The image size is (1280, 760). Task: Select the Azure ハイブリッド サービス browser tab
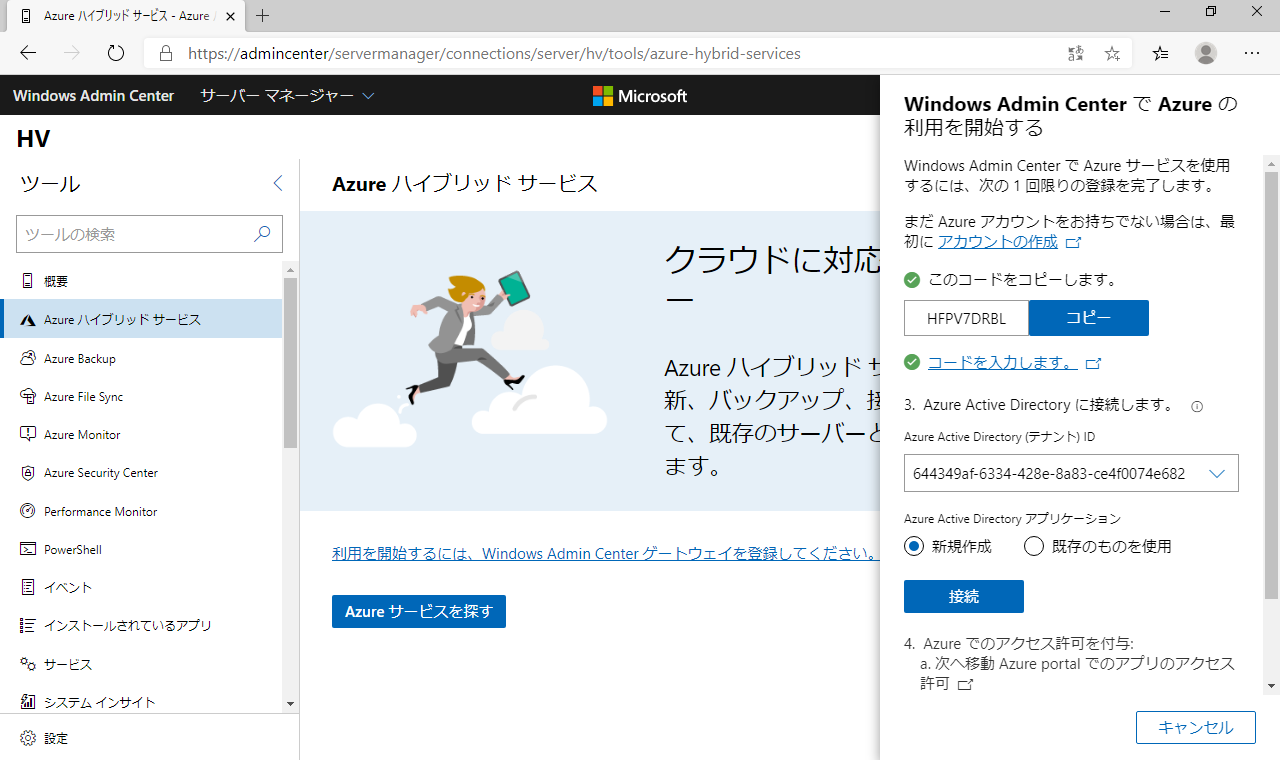click(127, 16)
